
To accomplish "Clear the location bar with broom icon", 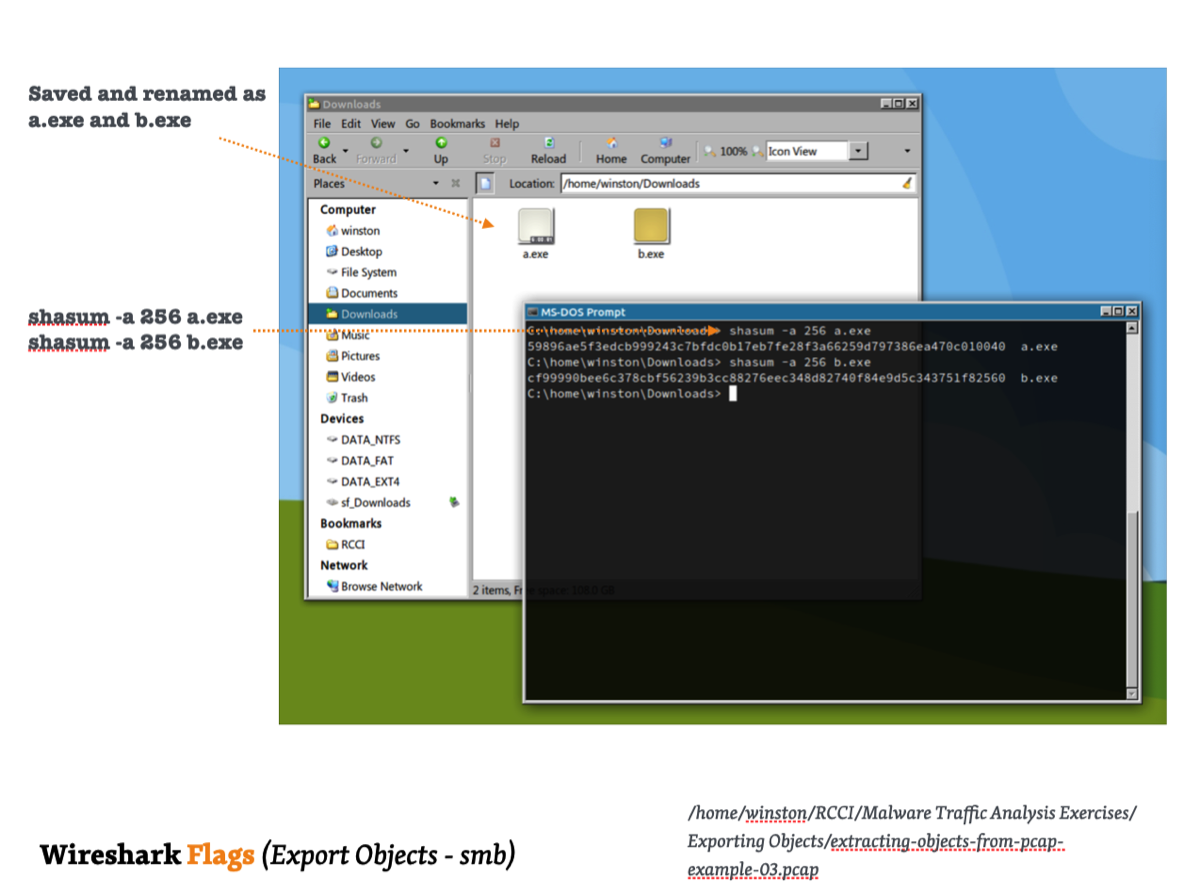I will [x=907, y=183].
